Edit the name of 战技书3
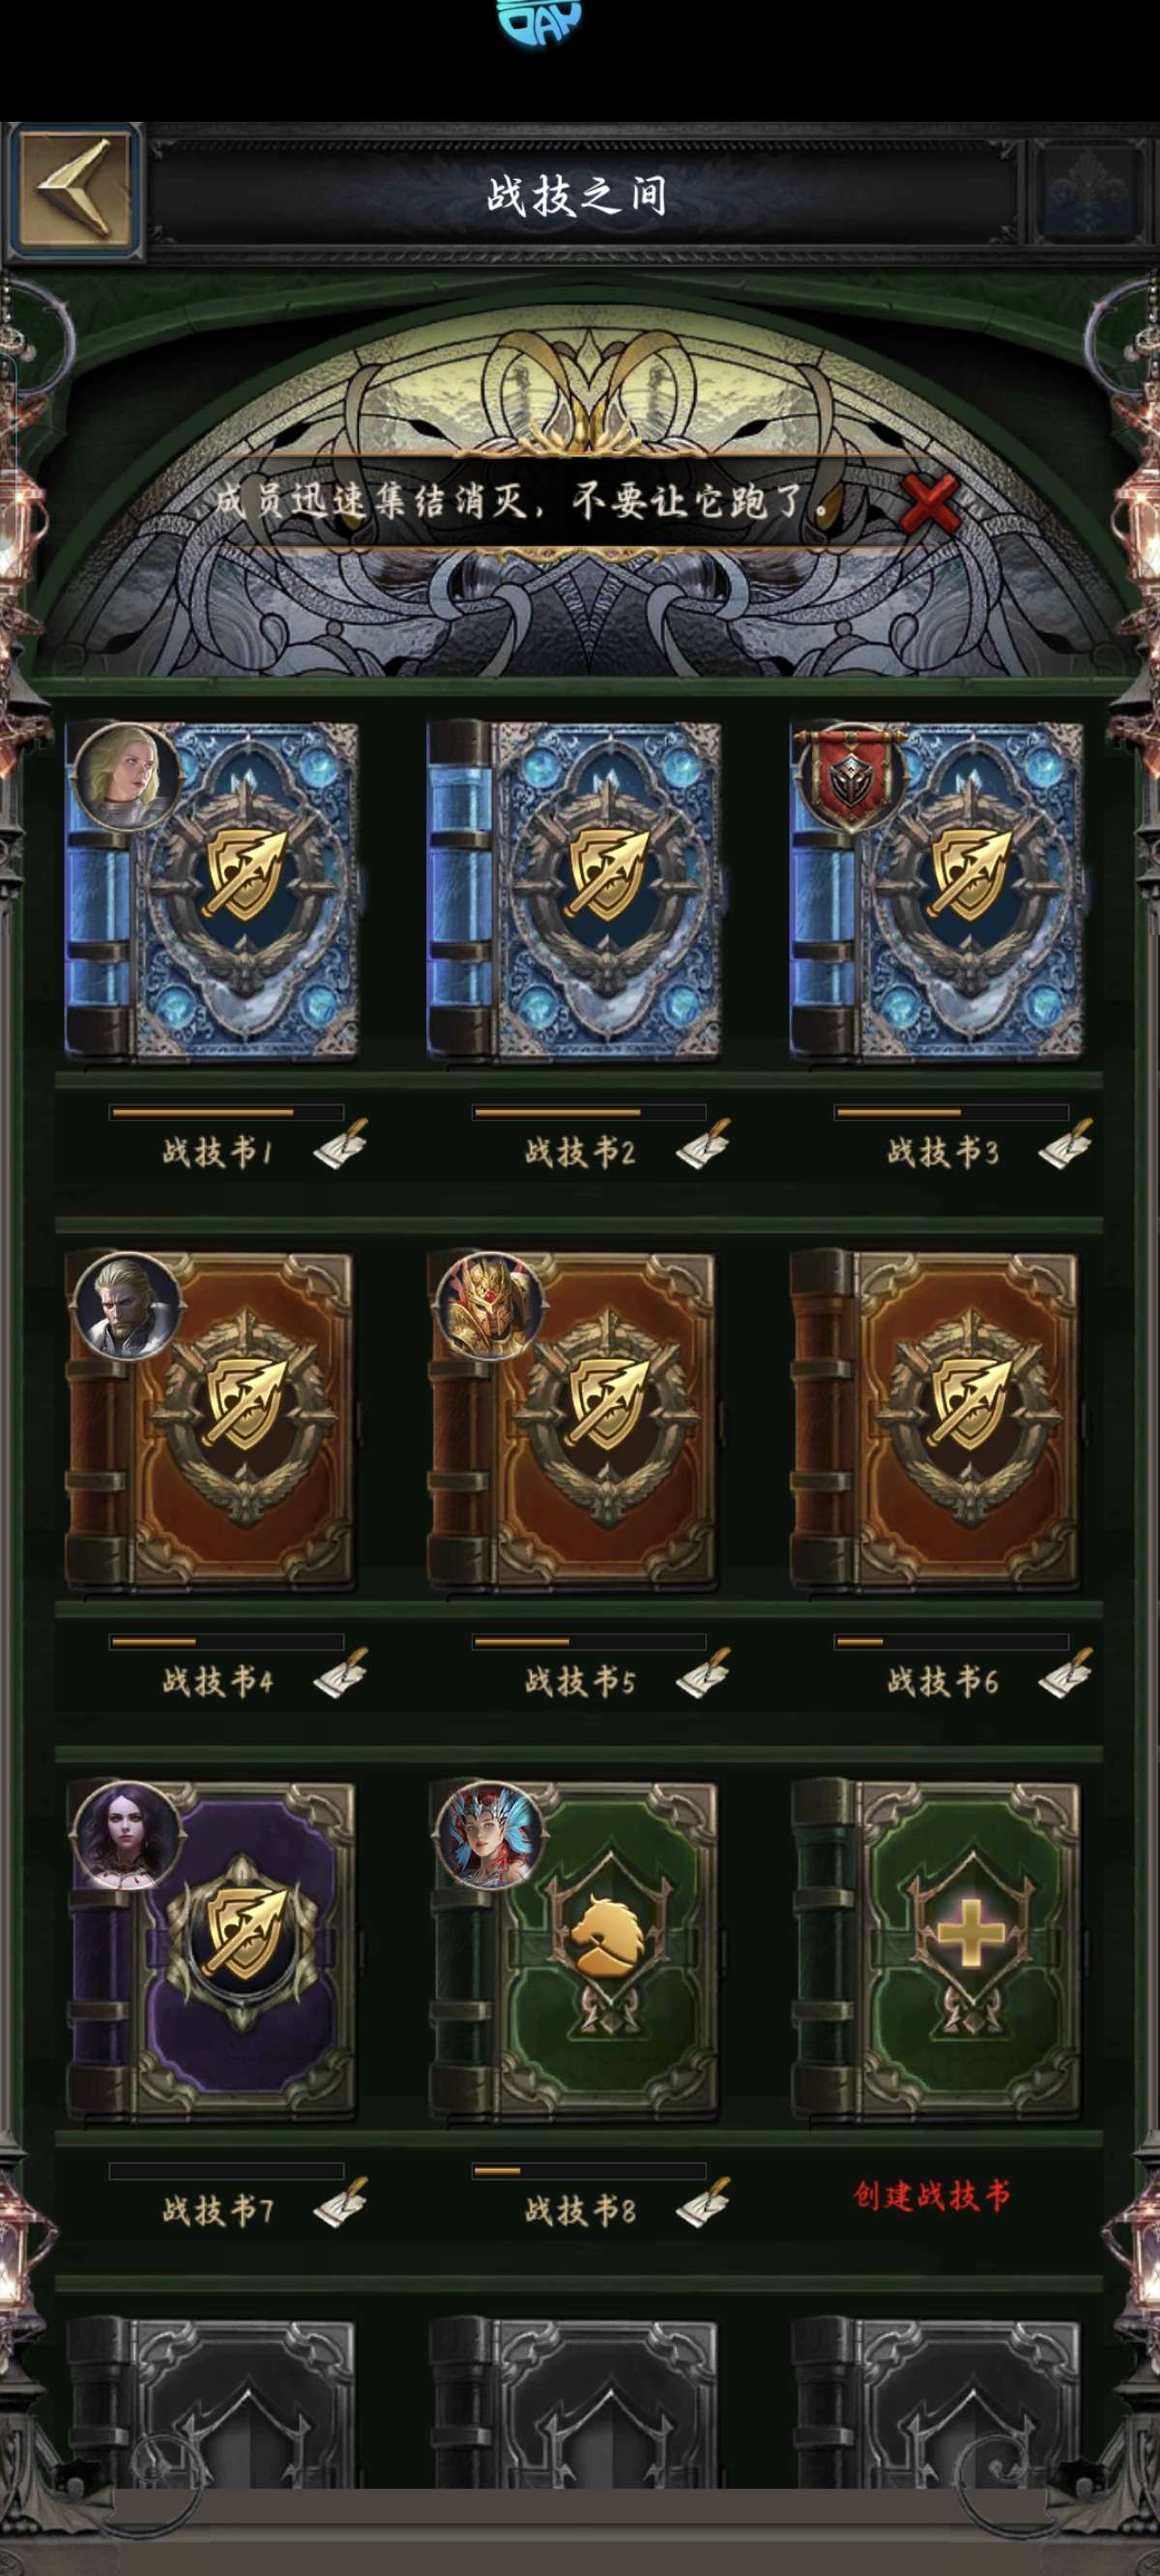1160x2576 pixels. point(1065,1144)
